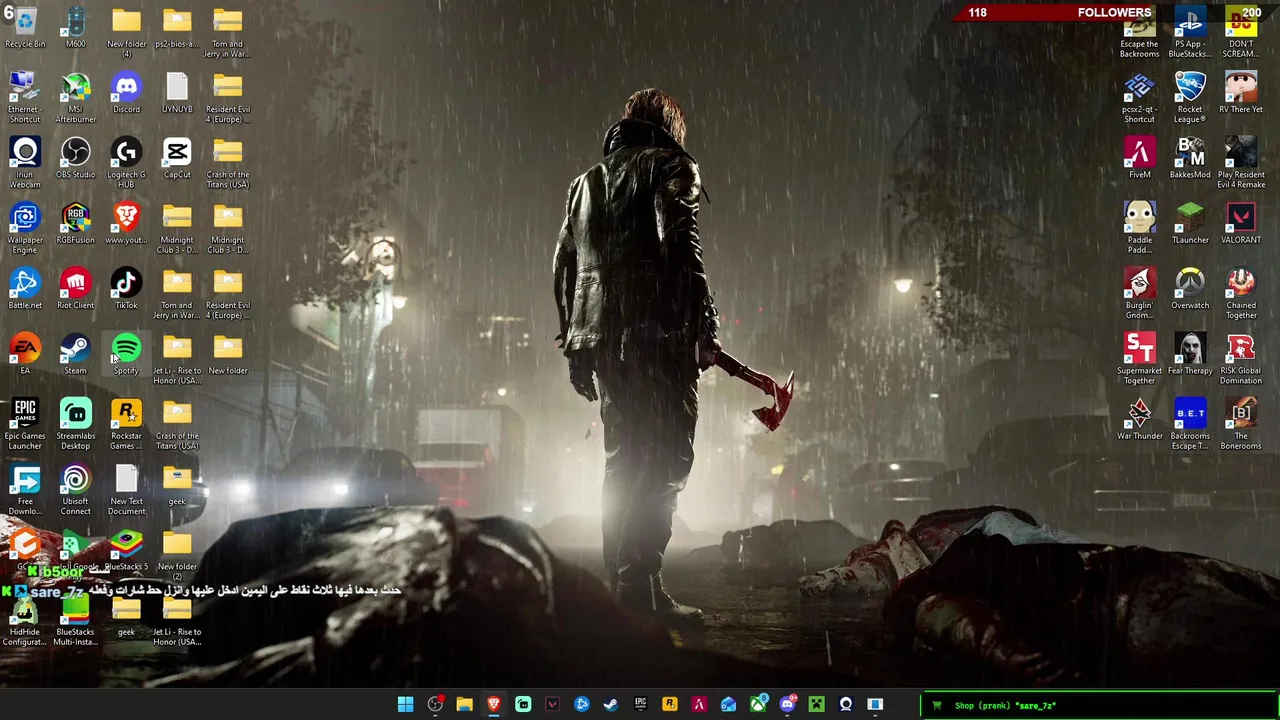Launch Paddle Paddle game shortcut

tap(1140, 228)
